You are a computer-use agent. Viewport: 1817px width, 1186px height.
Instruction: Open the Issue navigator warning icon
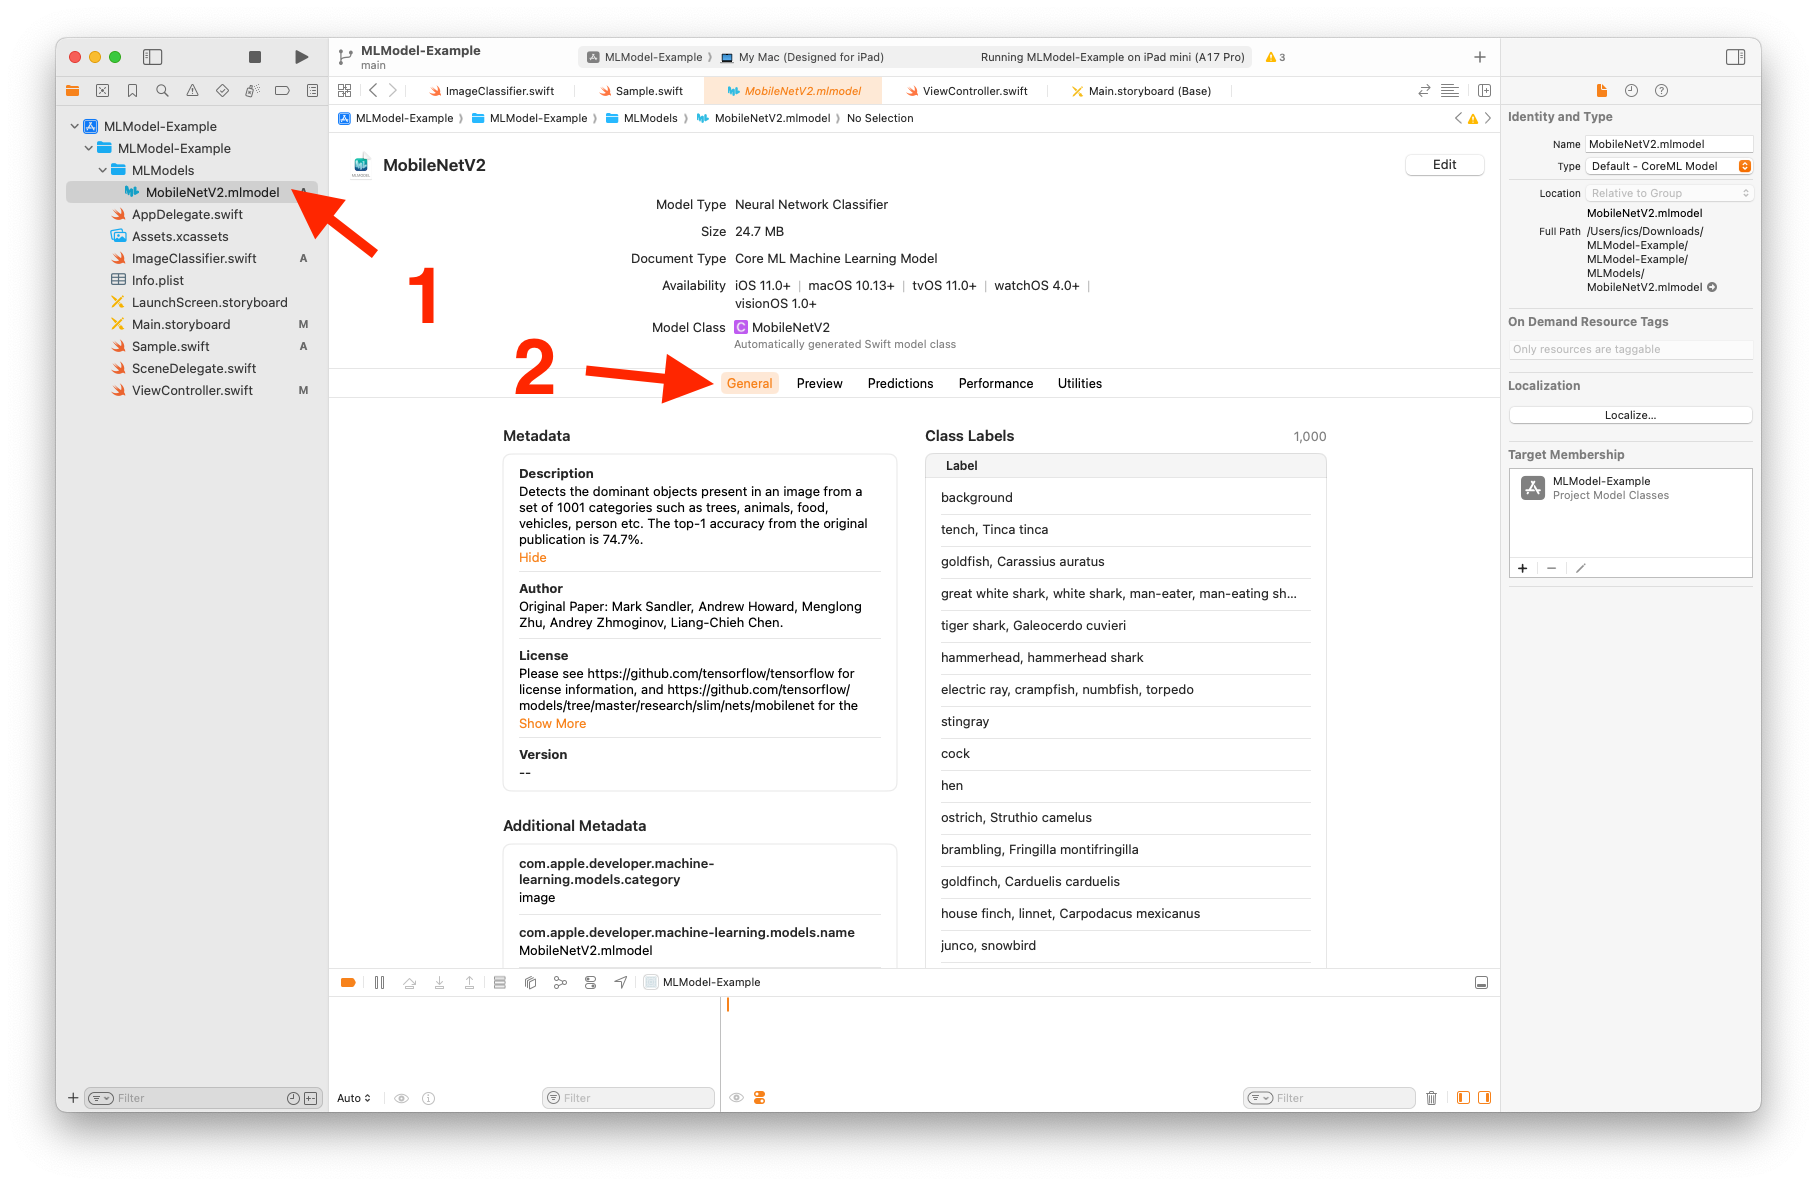click(192, 91)
